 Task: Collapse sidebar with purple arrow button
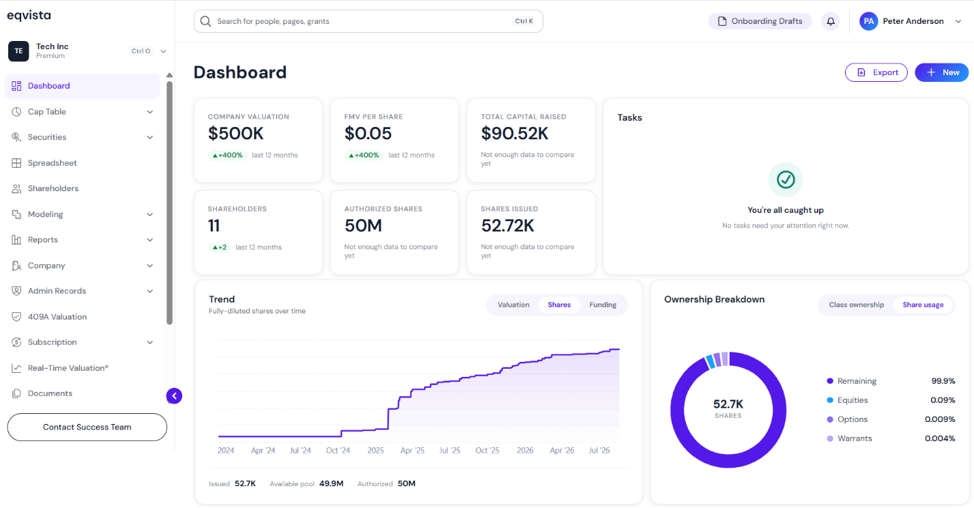(174, 396)
